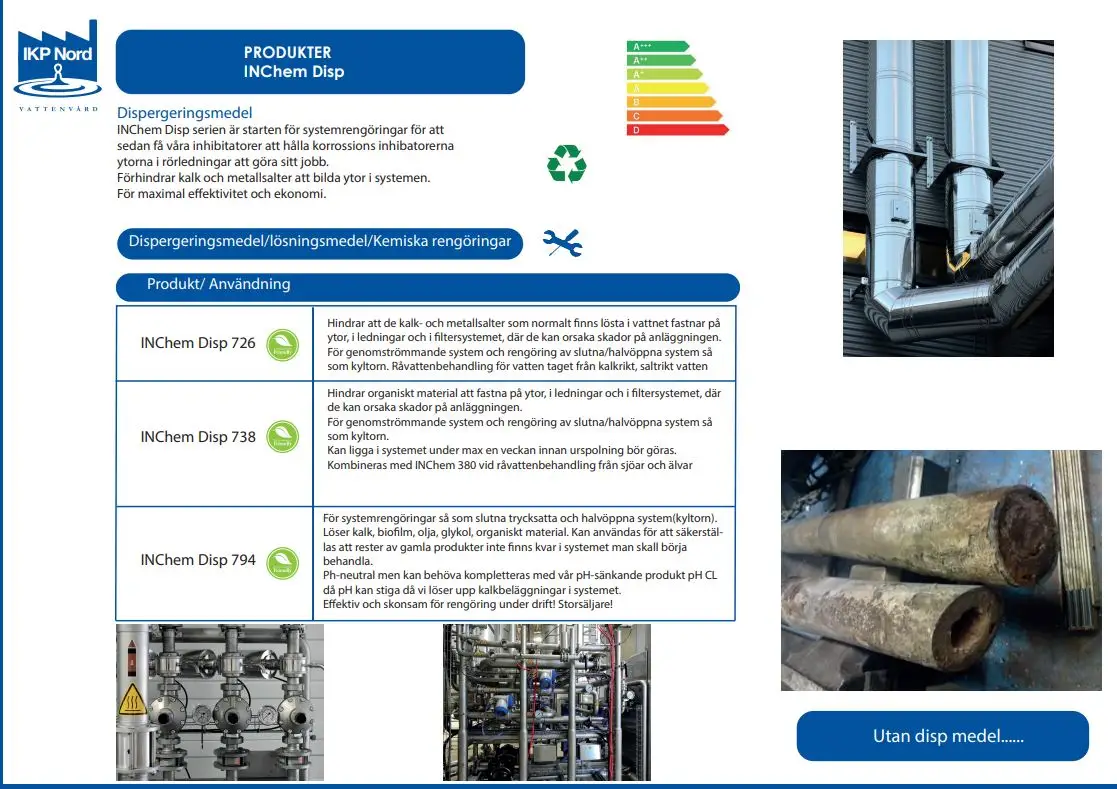Screen dimensions: 1117x789
Task: Click the eco-friendly badge beside INChem Disp 738
Action: click(x=283, y=437)
